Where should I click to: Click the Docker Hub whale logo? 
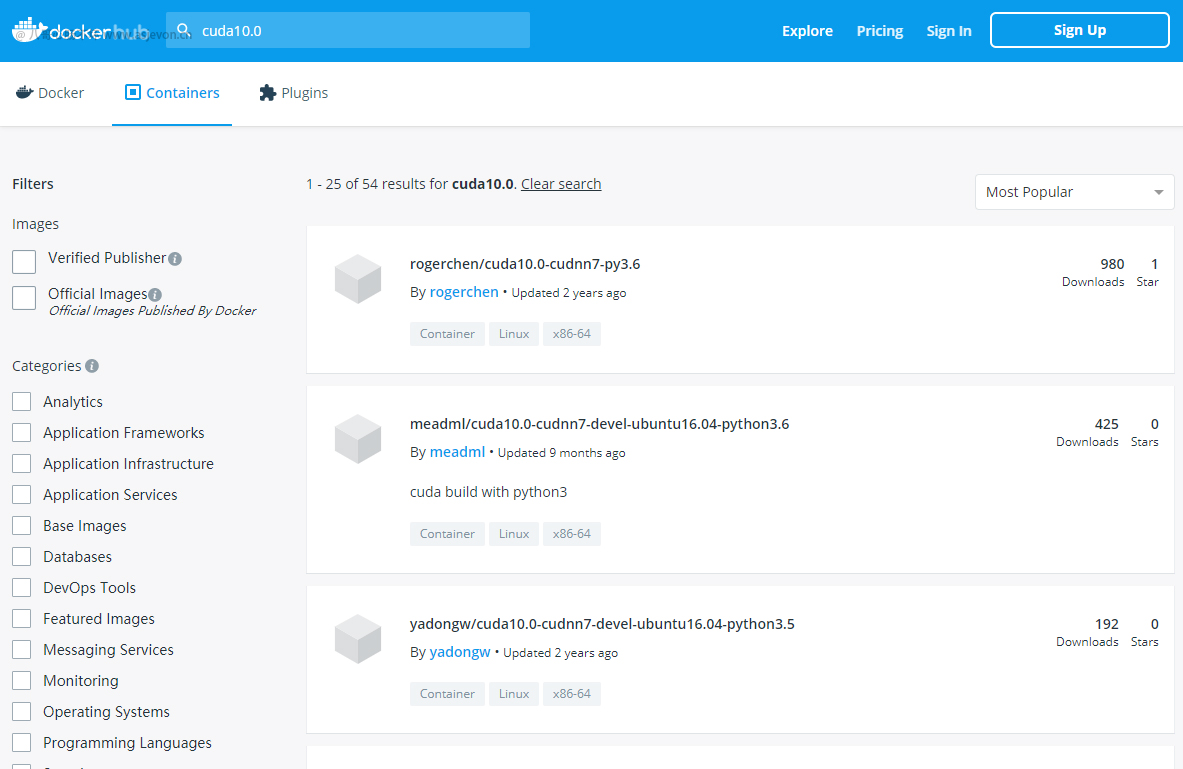click(x=30, y=29)
